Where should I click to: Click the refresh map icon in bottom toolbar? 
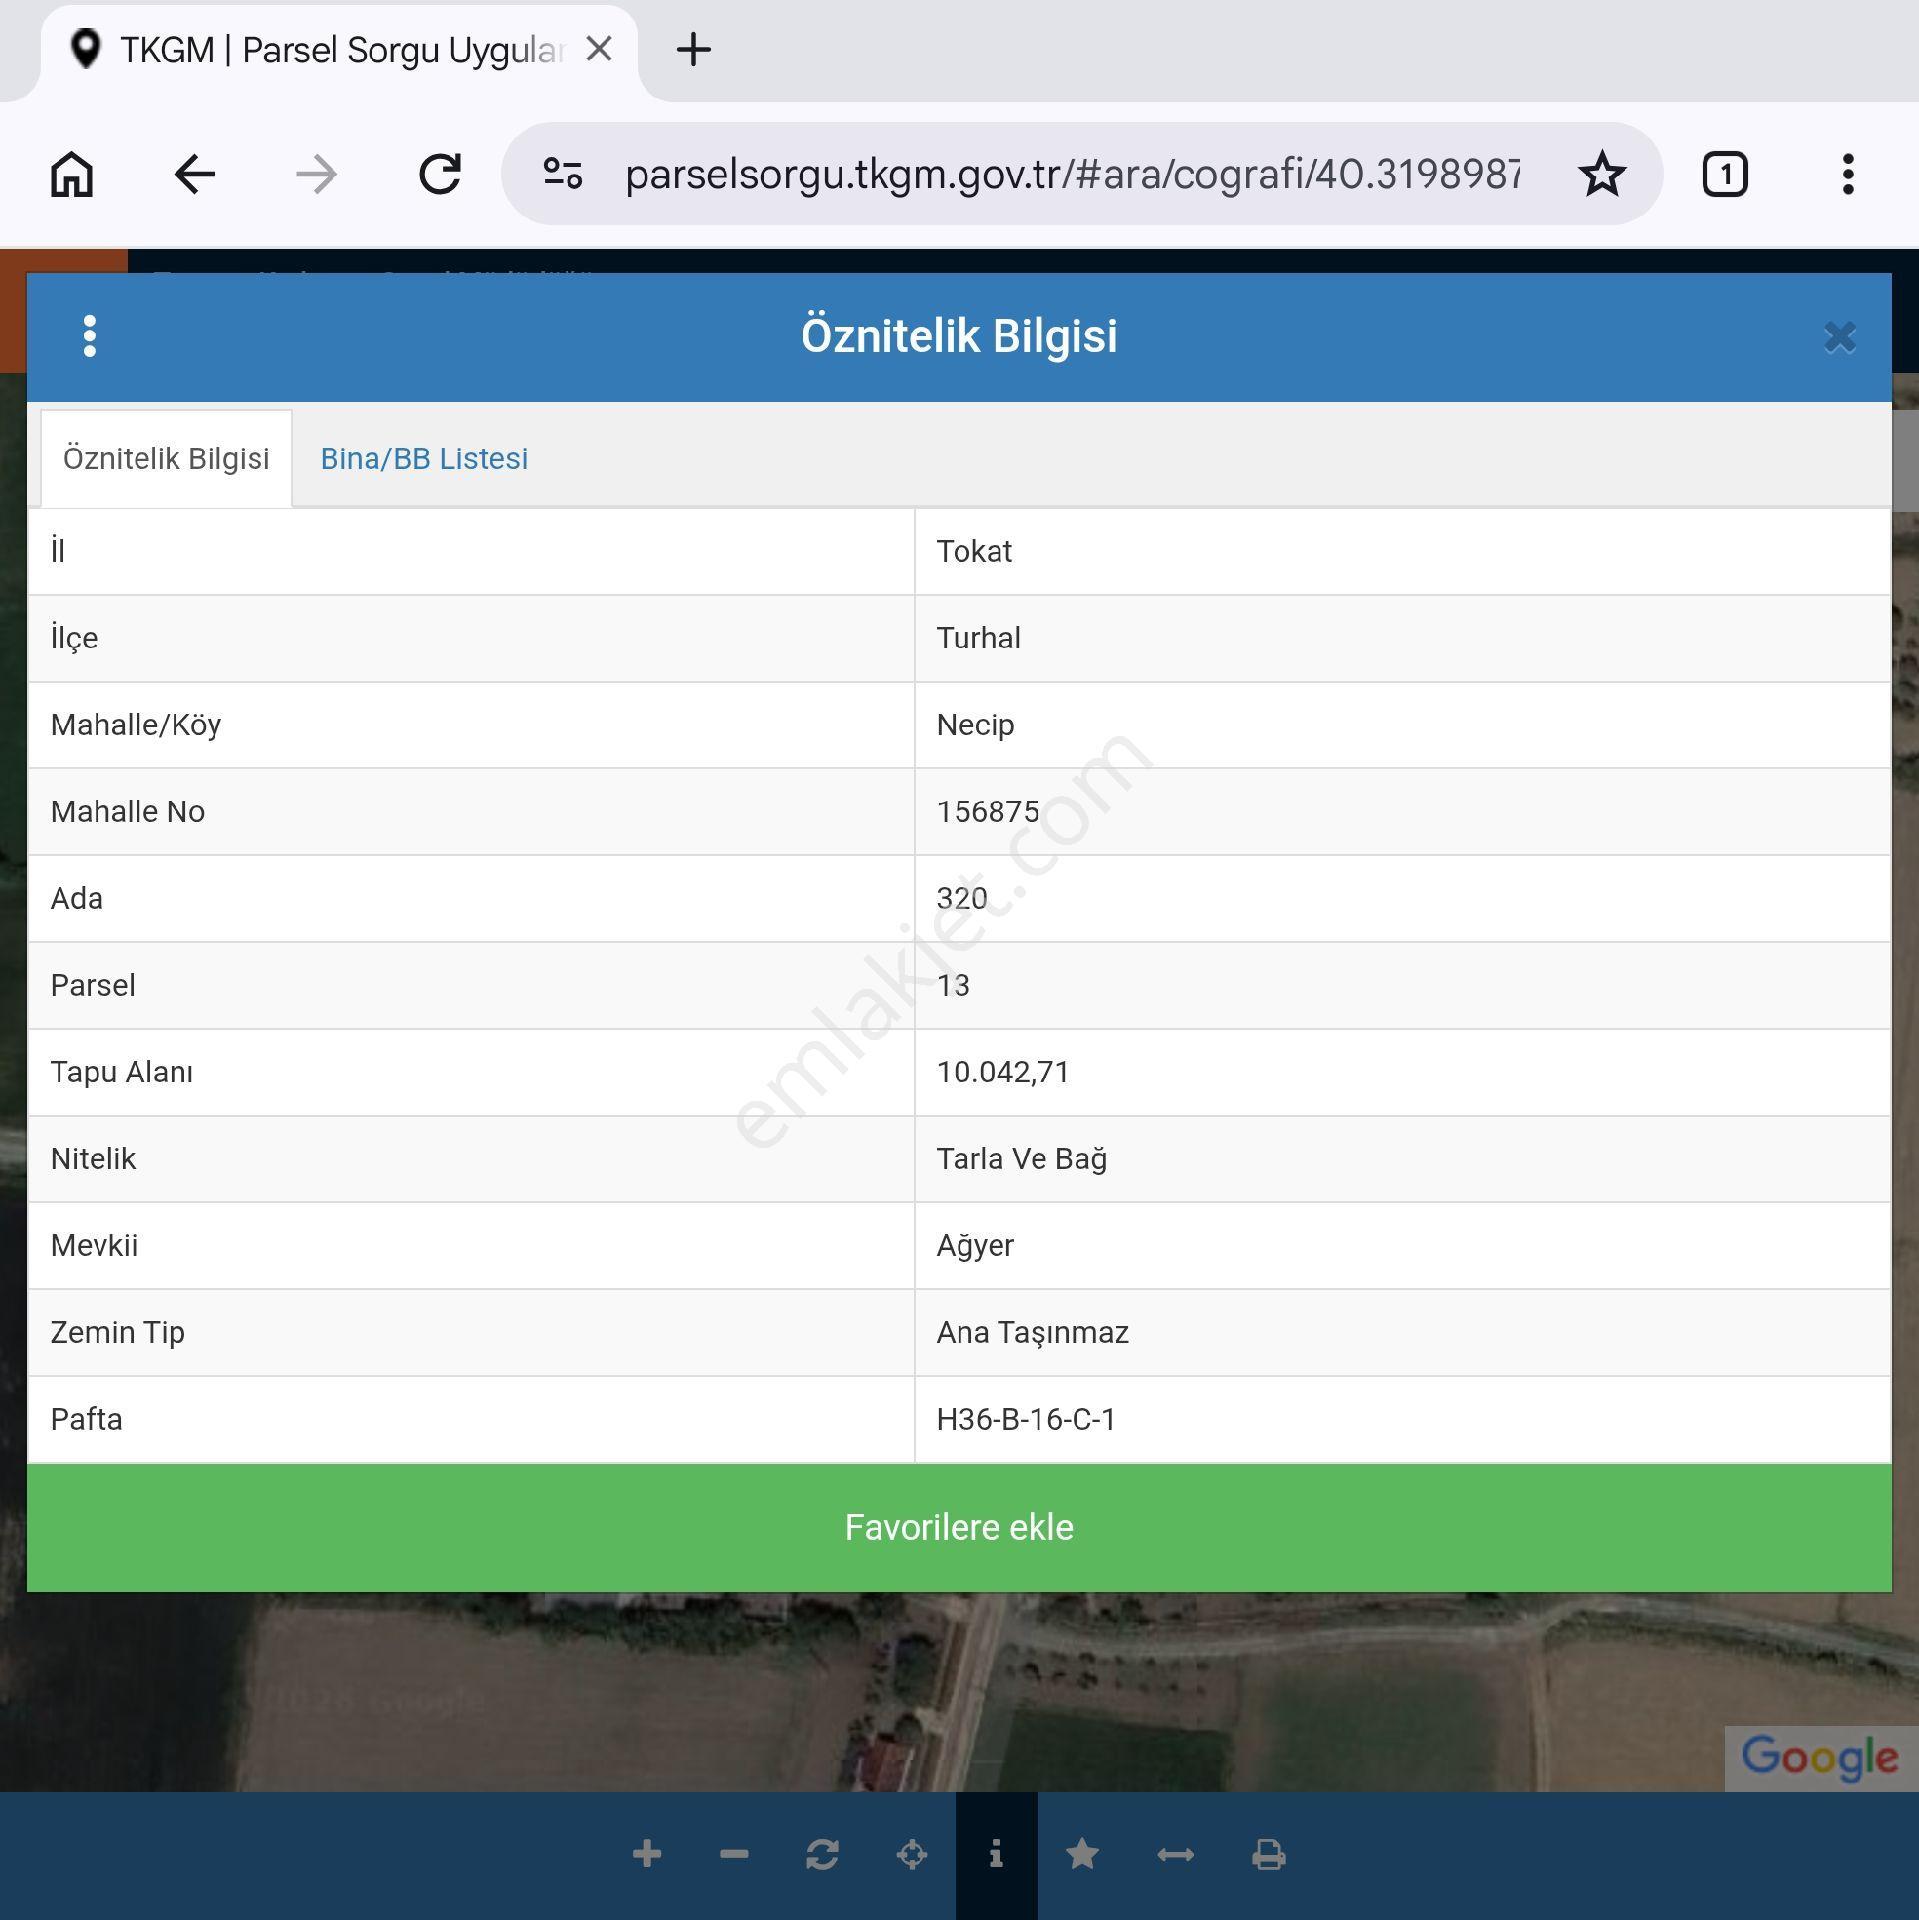pyautogui.click(x=822, y=1854)
